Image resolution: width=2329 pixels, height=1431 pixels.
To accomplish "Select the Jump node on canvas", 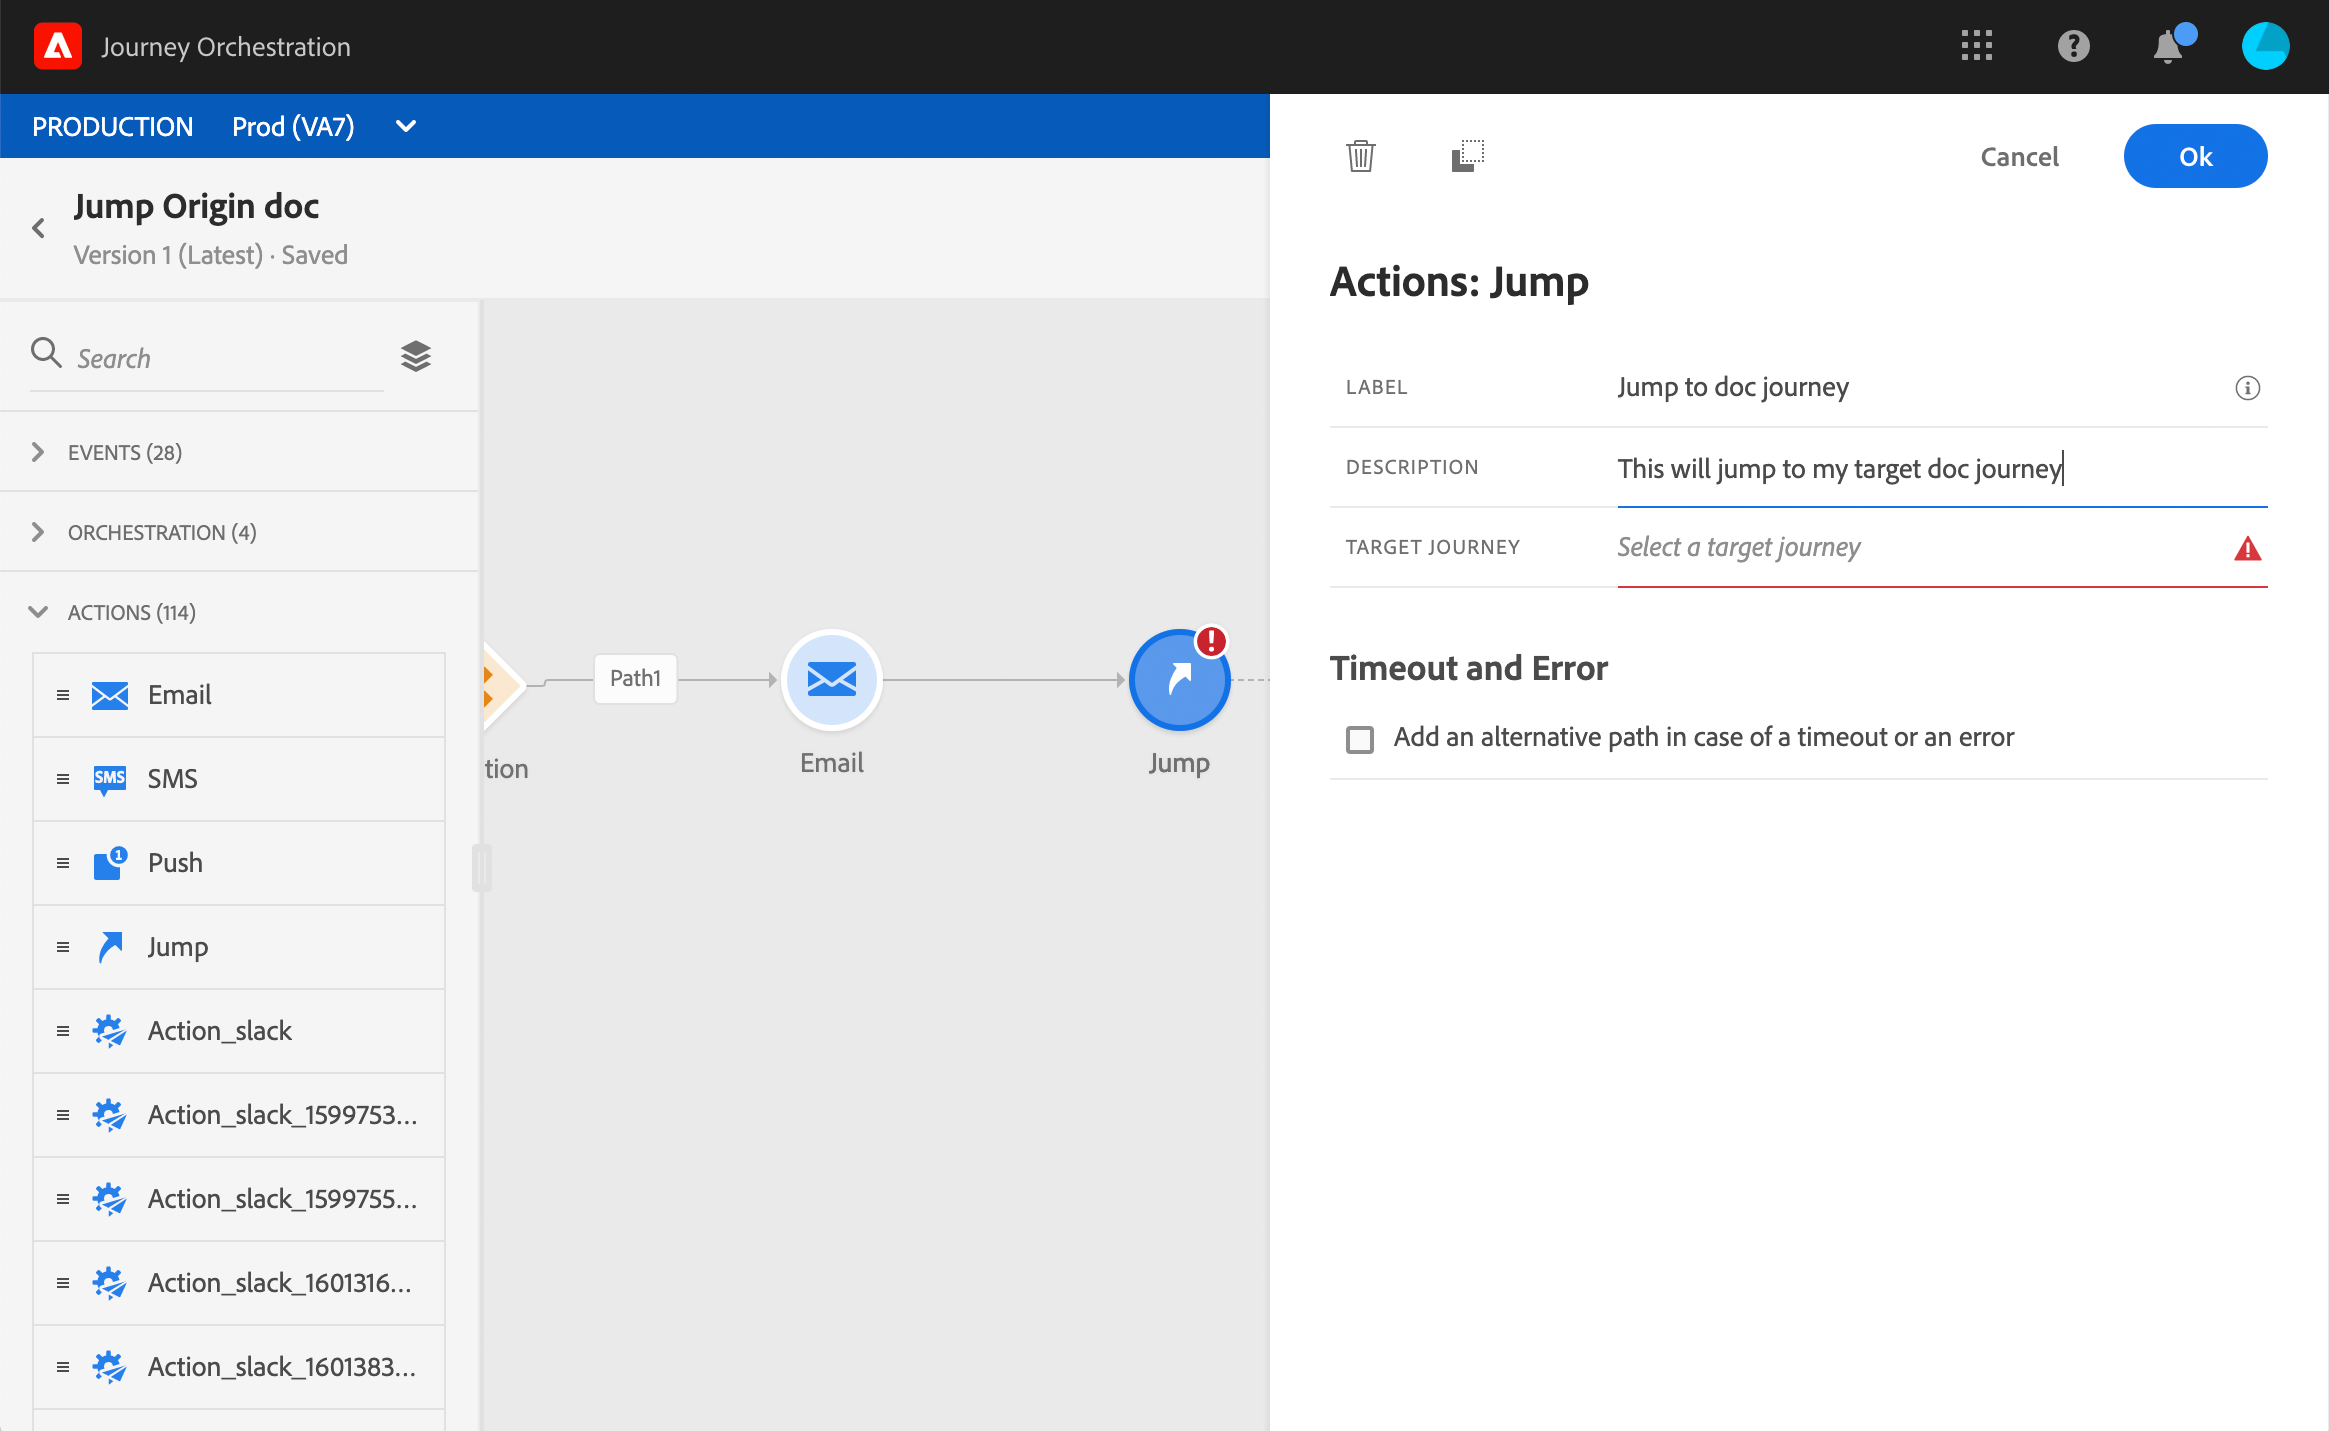I will coord(1179,680).
